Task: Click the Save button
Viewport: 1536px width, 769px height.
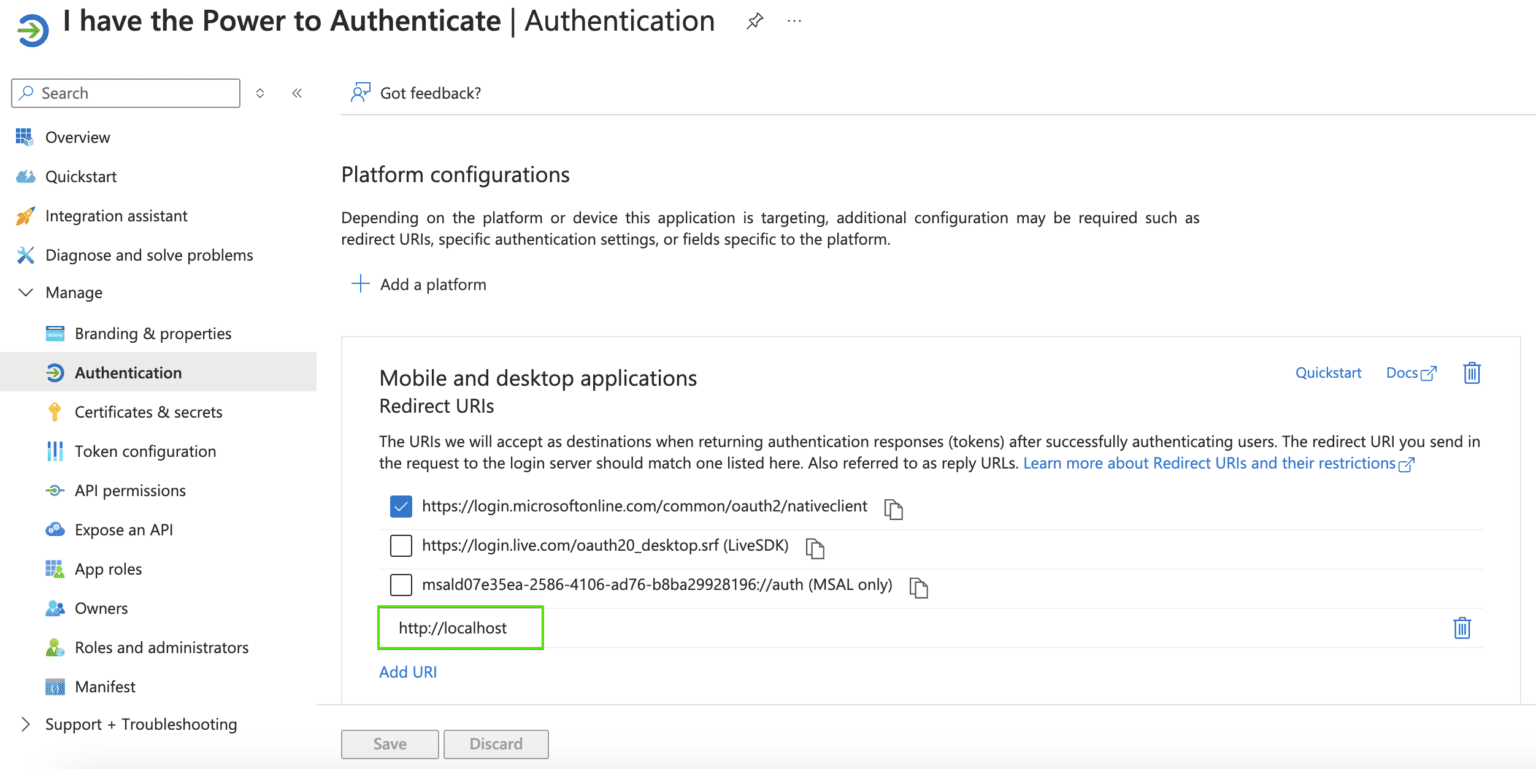Action: [389, 743]
